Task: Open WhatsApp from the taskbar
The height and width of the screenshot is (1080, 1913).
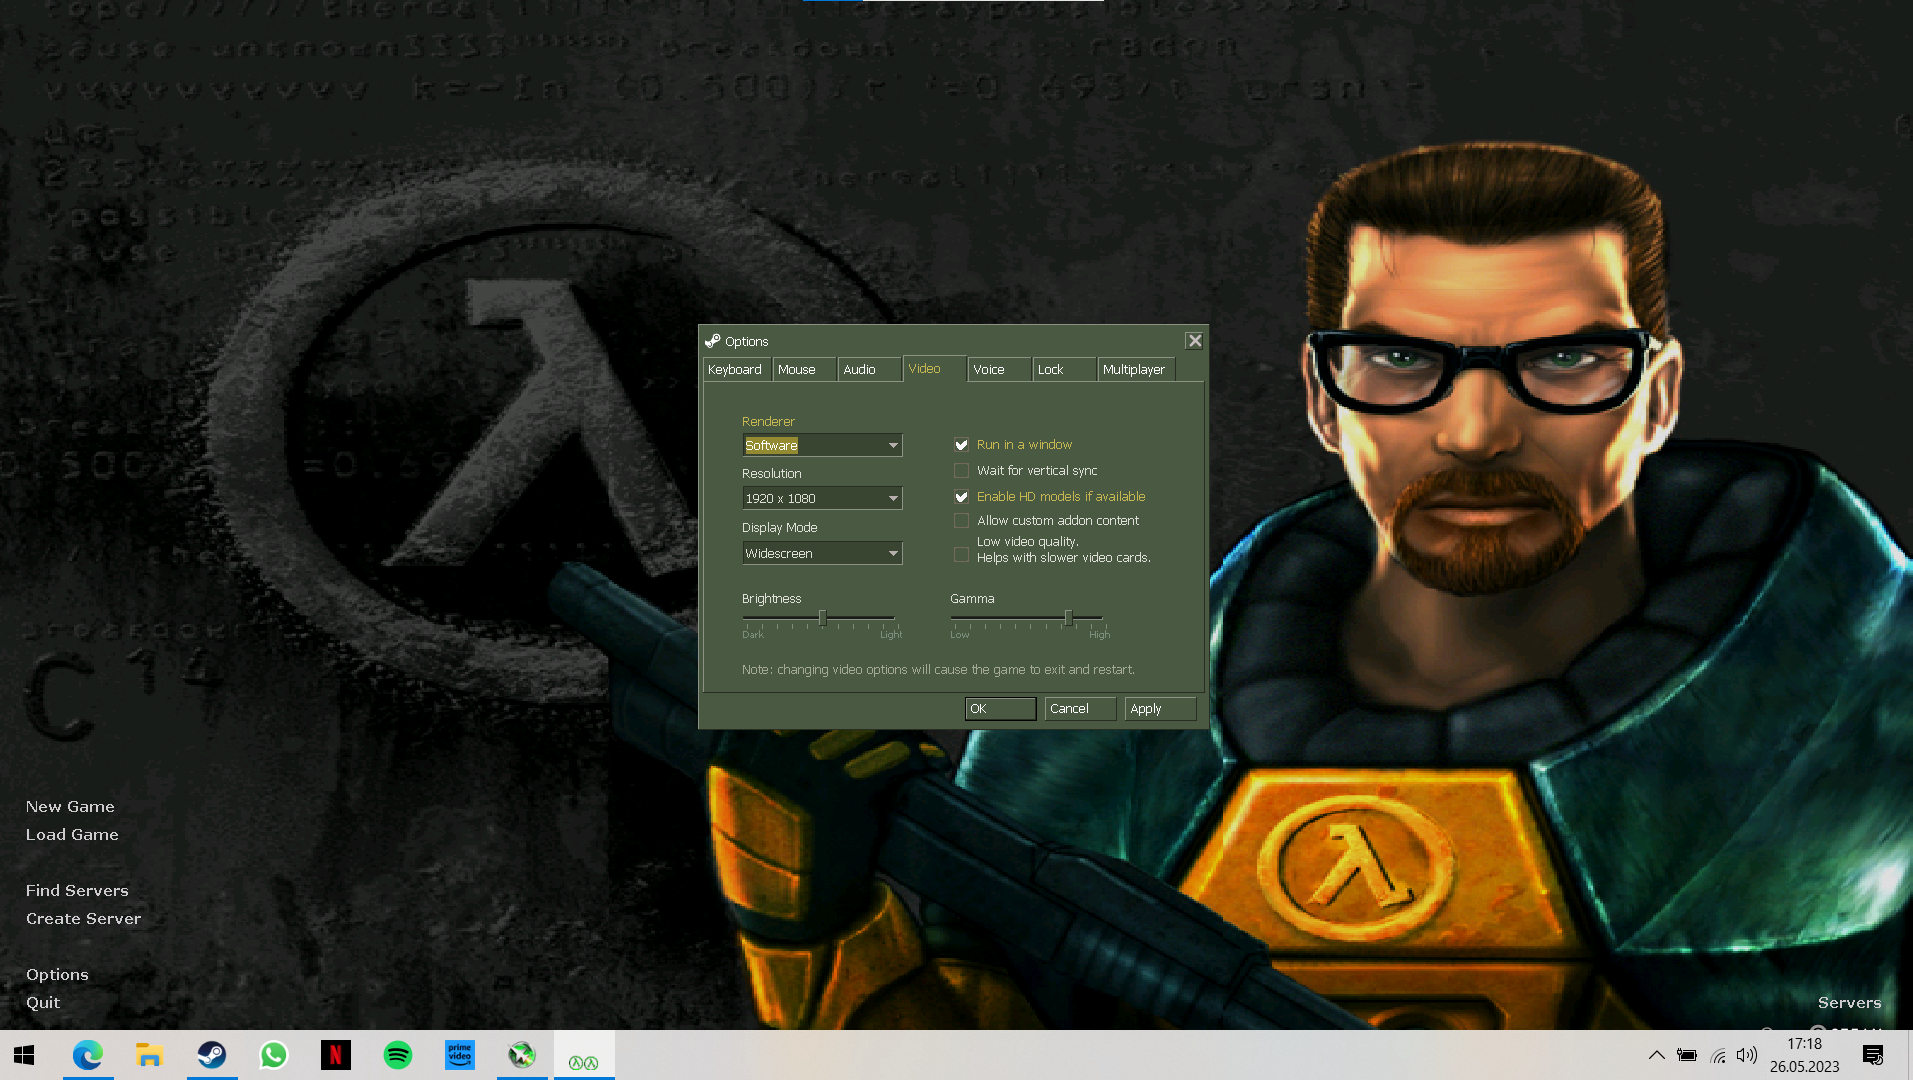Action: [274, 1055]
